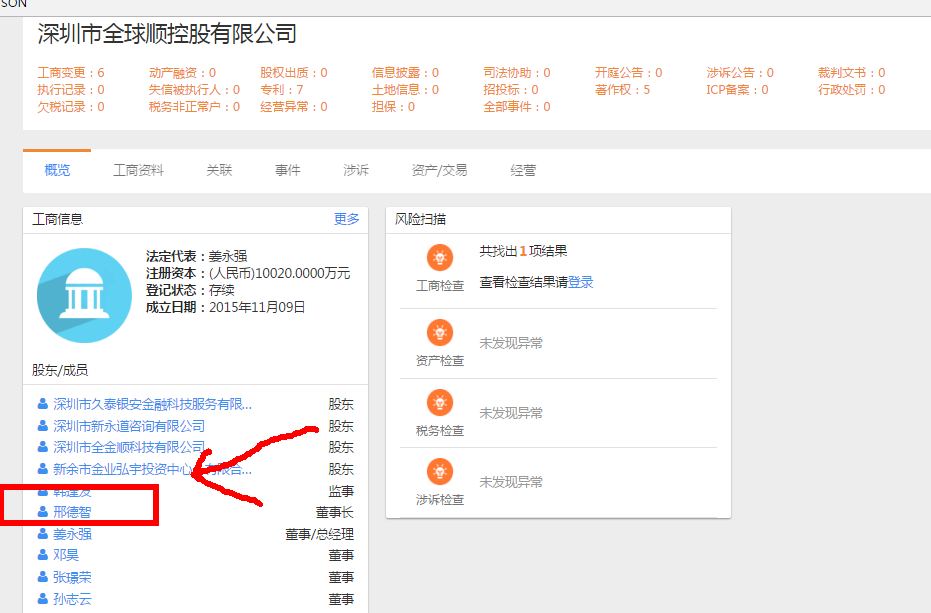The image size is (931, 613).
Task: Click person icon beside 邓昊
Action: click(43, 555)
